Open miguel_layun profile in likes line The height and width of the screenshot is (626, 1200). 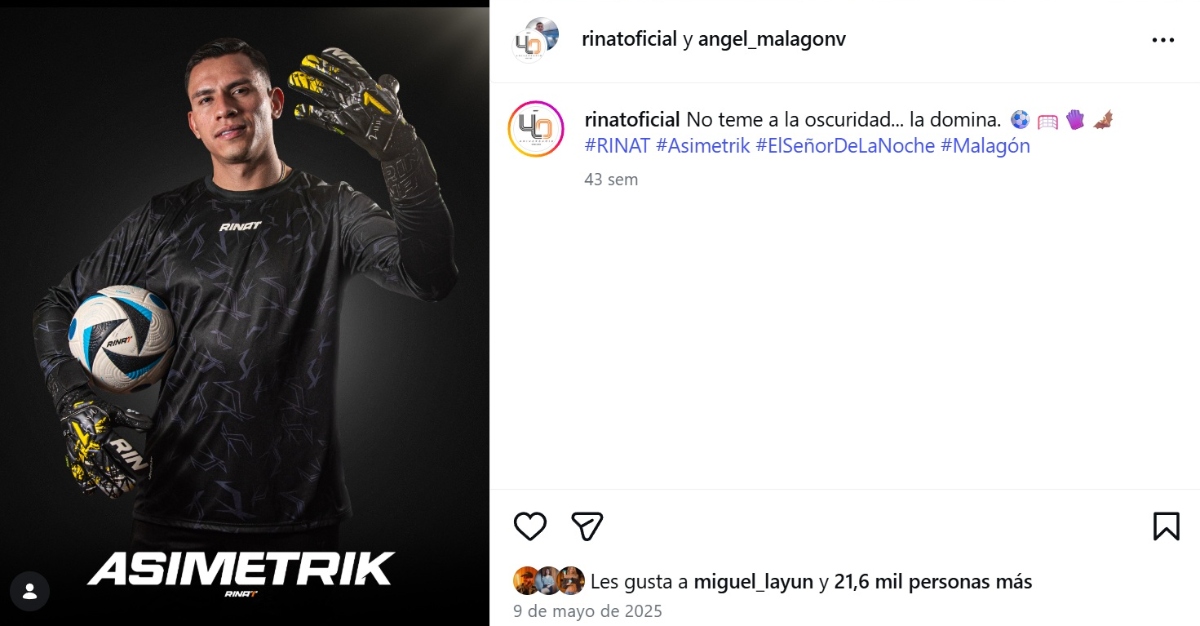click(x=753, y=581)
